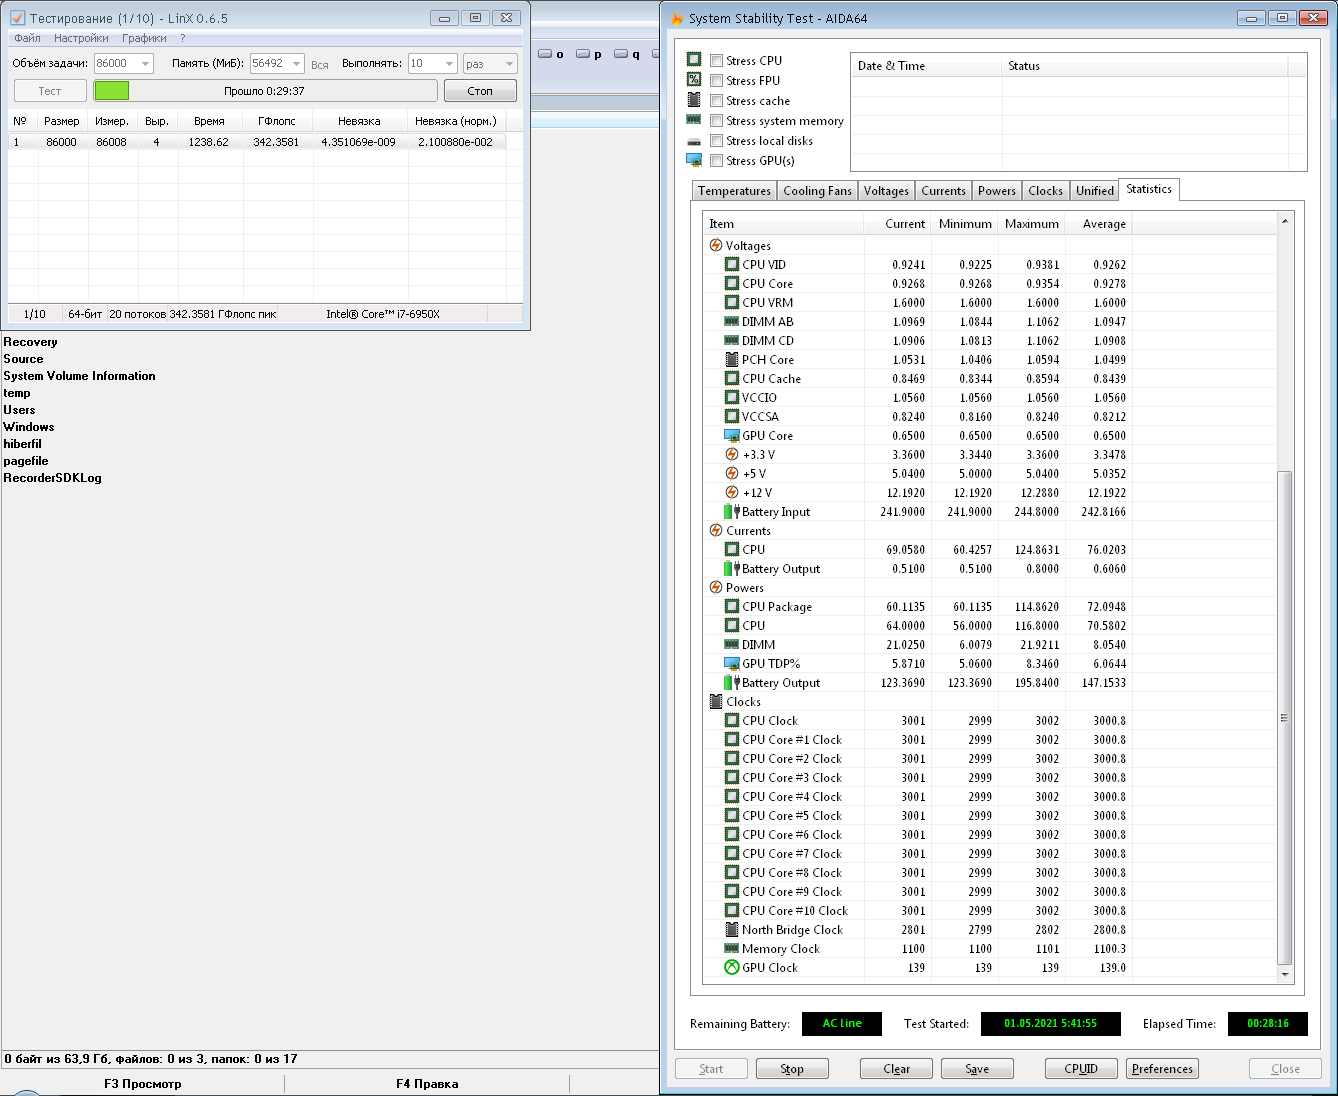Click the Stress CPU chip icon

[x=694, y=60]
